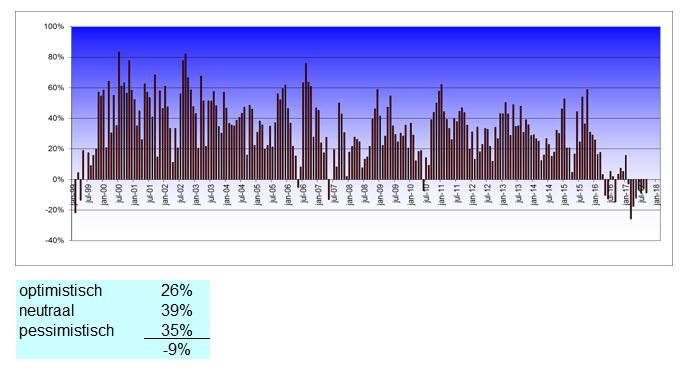This screenshot has width=686, height=373.
Task: Select the 26% value cell
Action: tap(177, 290)
